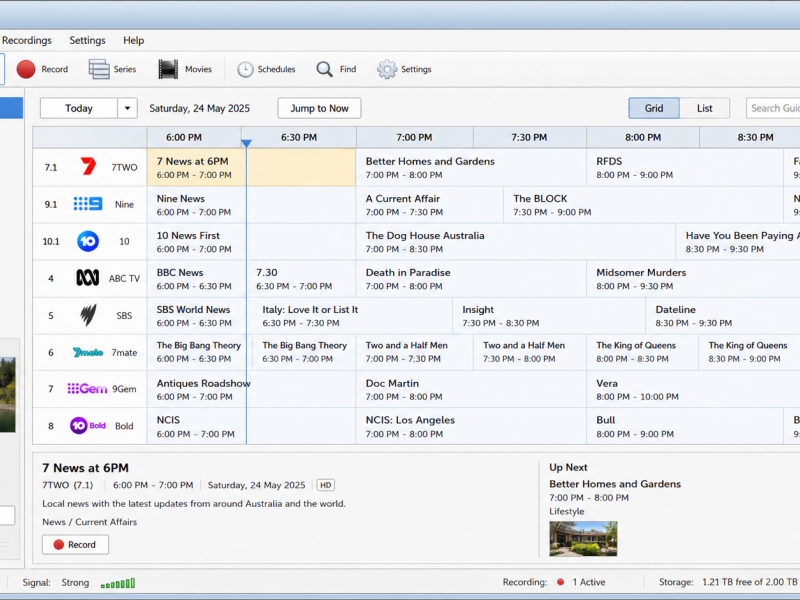This screenshot has width=800, height=600.
Task: Select Italy: Love It or List It
Action: [349, 316]
